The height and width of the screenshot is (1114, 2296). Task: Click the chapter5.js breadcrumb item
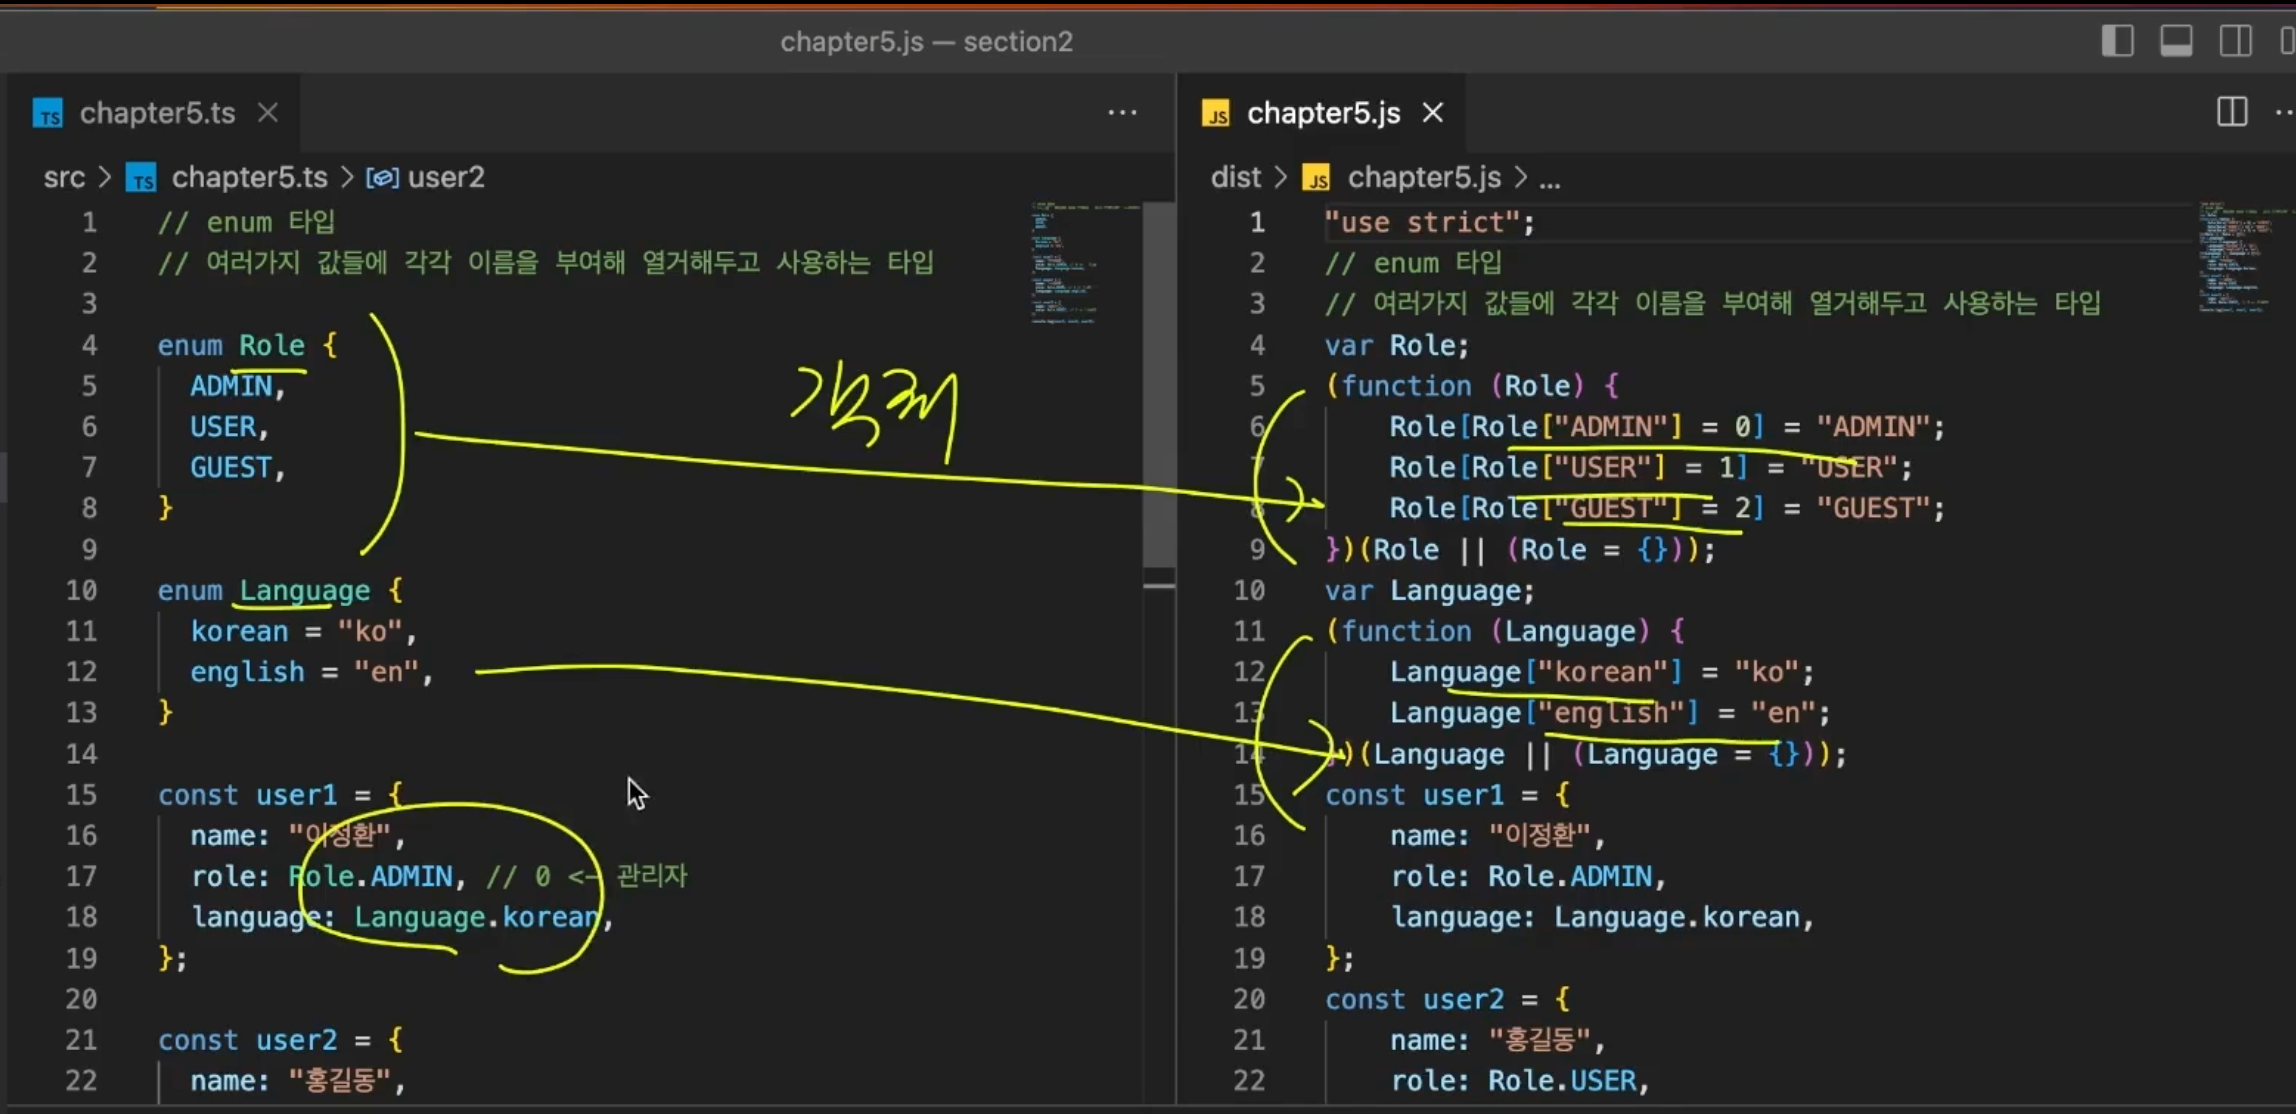click(1424, 177)
